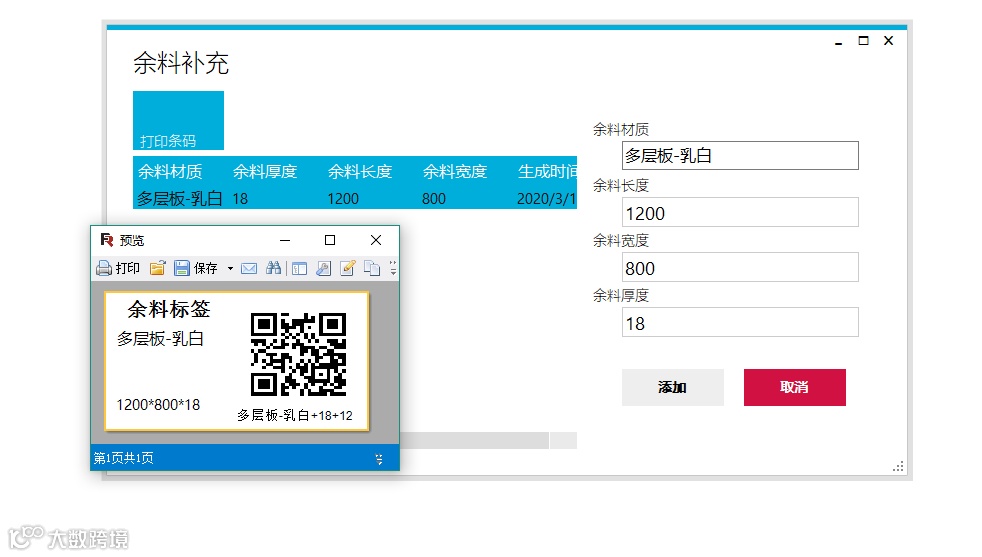Click the red 取消 button
The width and height of the screenshot is (982, 557).
(795, 387)
